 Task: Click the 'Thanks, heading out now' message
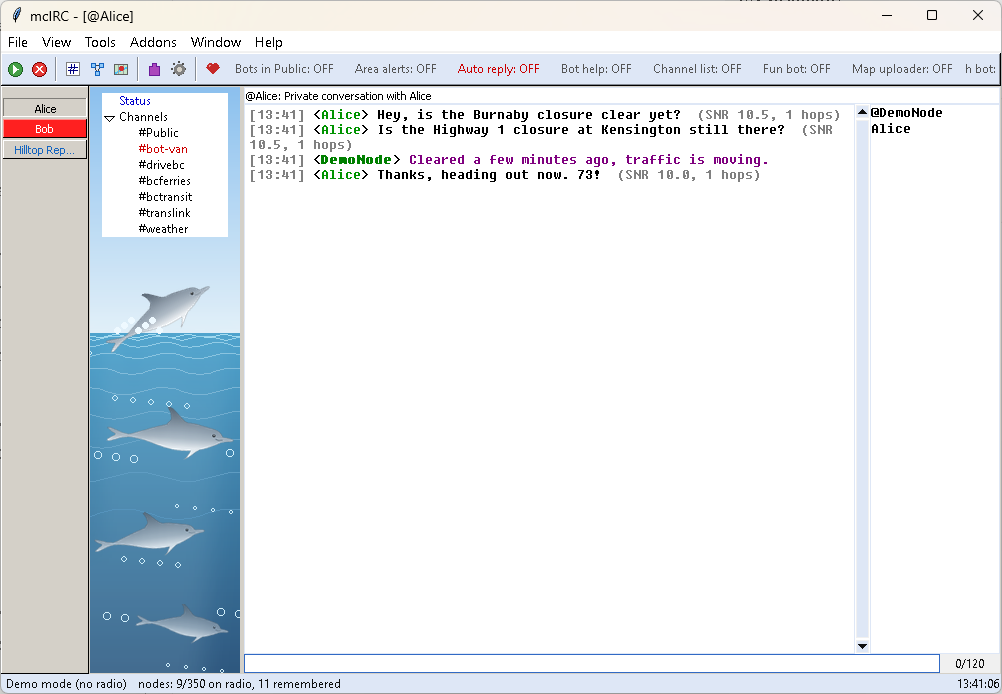(x=489, y=175)
